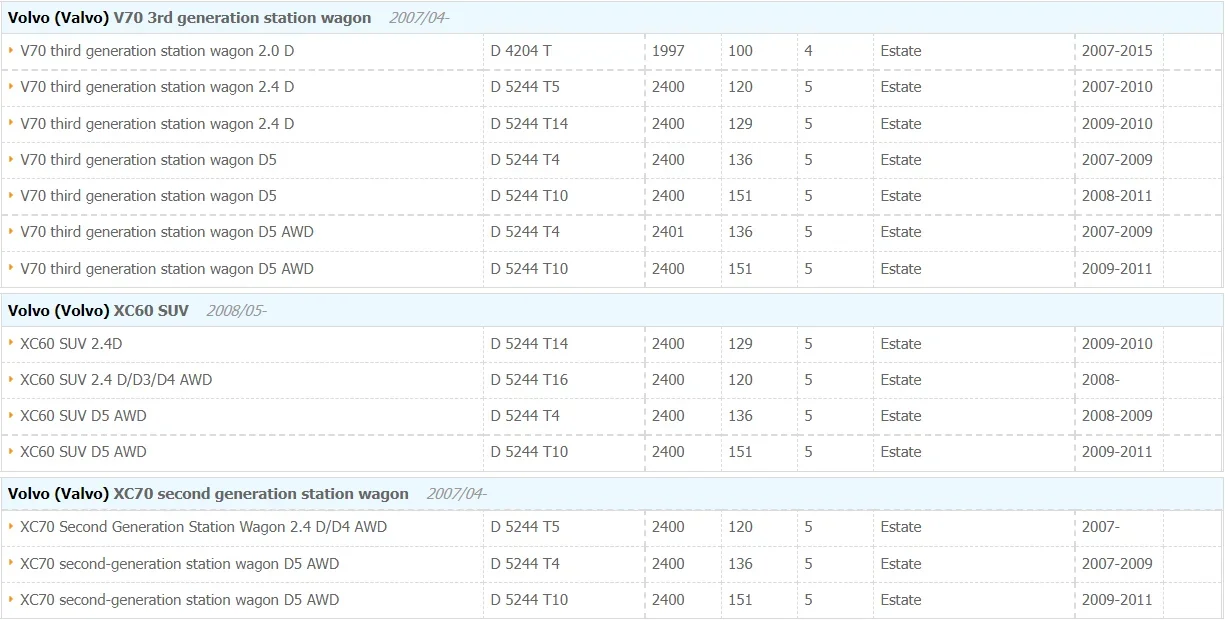1225x620 pixels.
Task: Click the engine code D 5244 T16
Action: (x=529, y=380)
